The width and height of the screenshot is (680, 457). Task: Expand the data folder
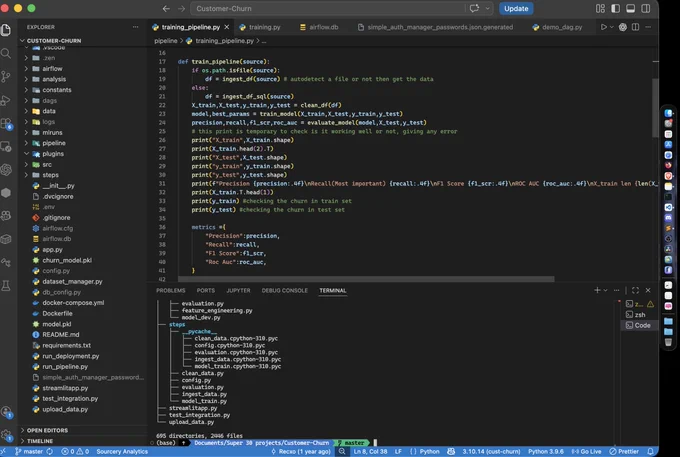tap(49, 111)
